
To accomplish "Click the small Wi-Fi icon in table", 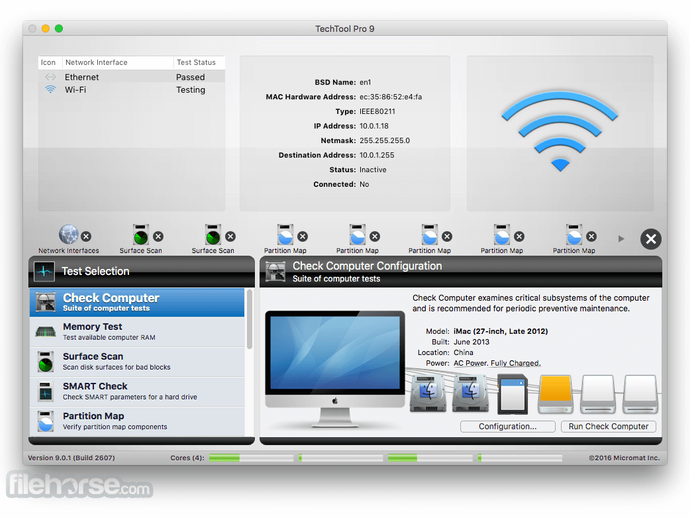I will tap(50, 89).
